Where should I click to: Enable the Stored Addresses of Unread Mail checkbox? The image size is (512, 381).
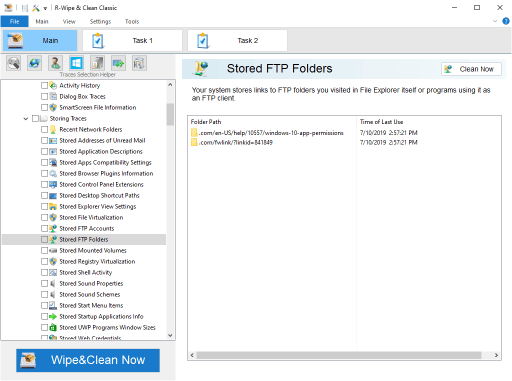(x=44, y=140)
